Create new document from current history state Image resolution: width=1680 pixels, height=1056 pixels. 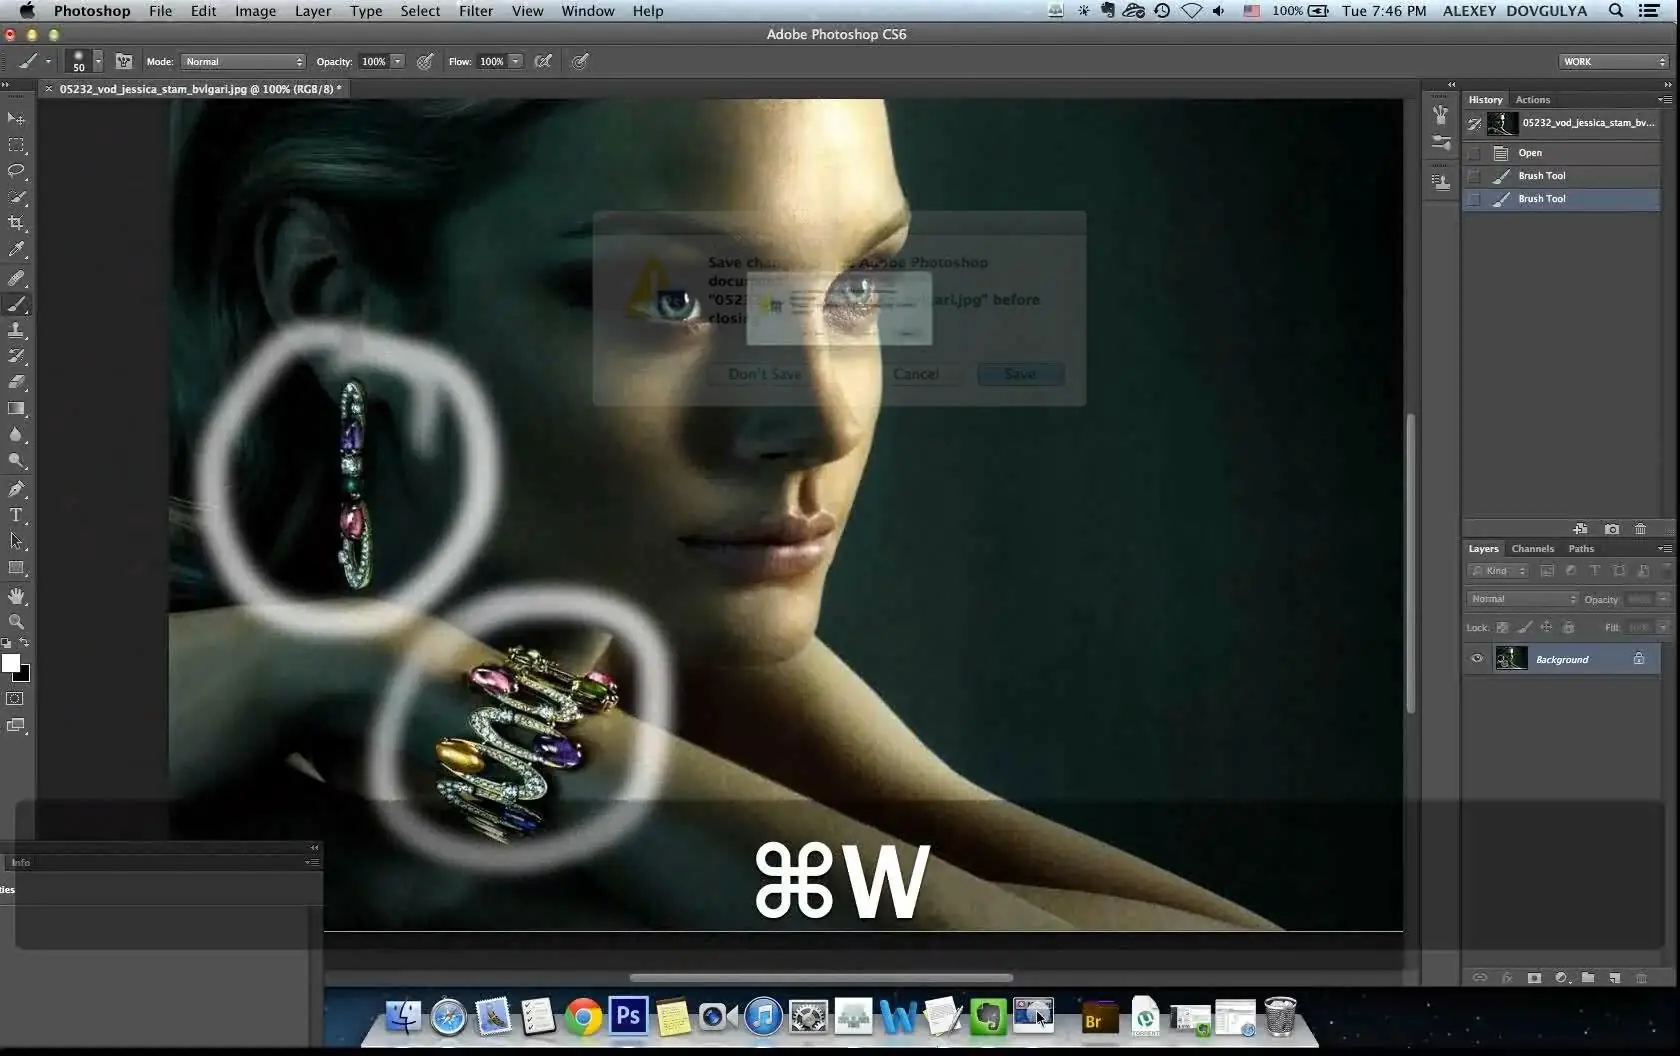pos(1580,529)
